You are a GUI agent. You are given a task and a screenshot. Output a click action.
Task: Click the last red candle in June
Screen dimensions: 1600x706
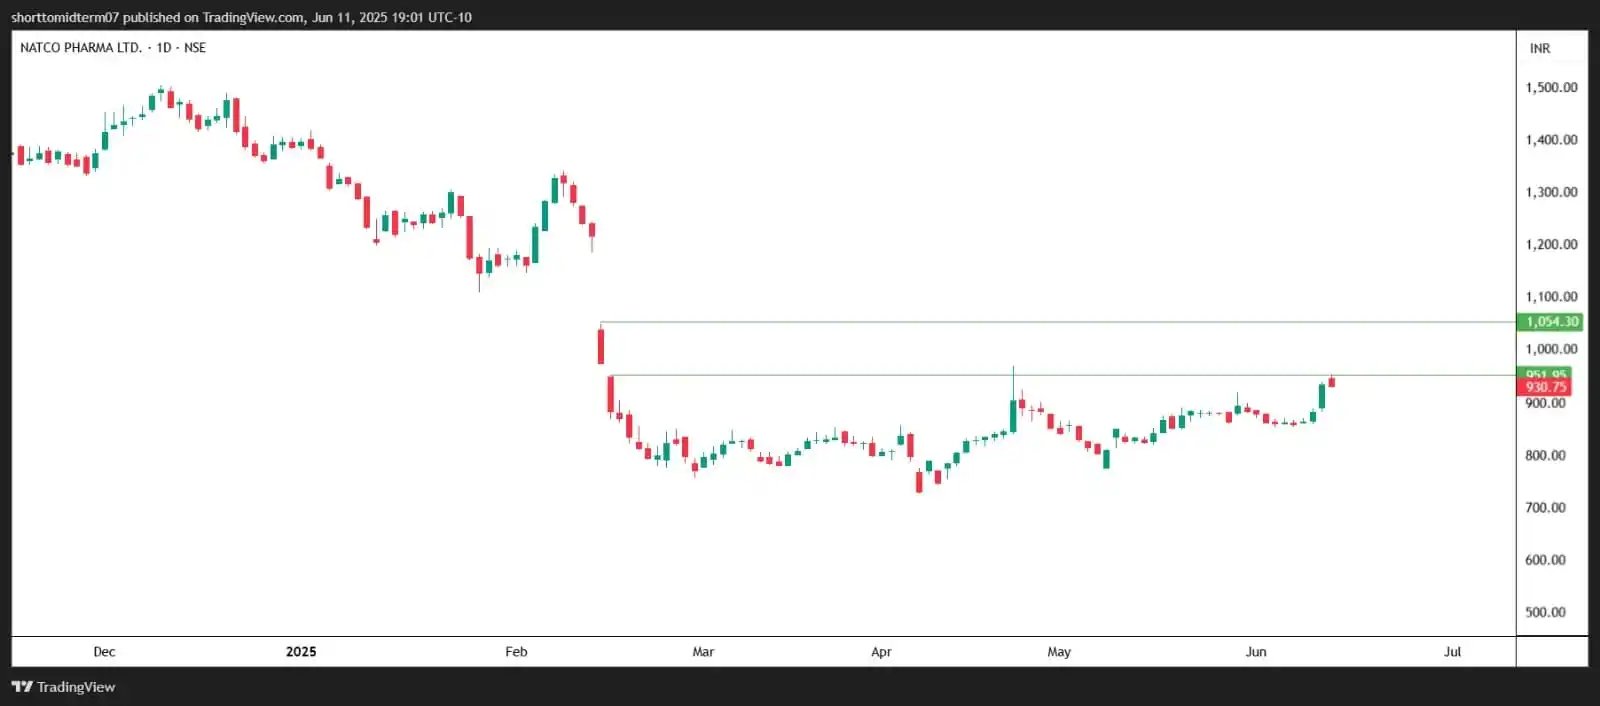coord(1332,382)
